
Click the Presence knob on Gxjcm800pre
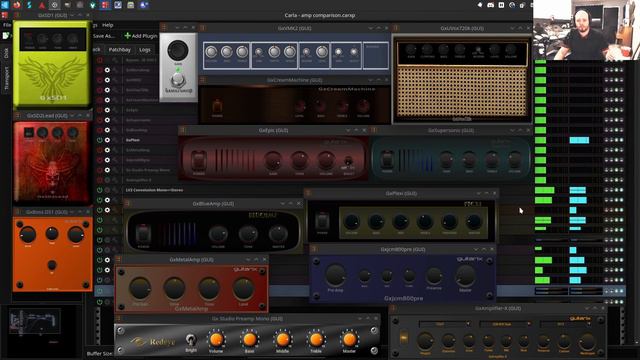pyautogui.click(x=433, y=276)
